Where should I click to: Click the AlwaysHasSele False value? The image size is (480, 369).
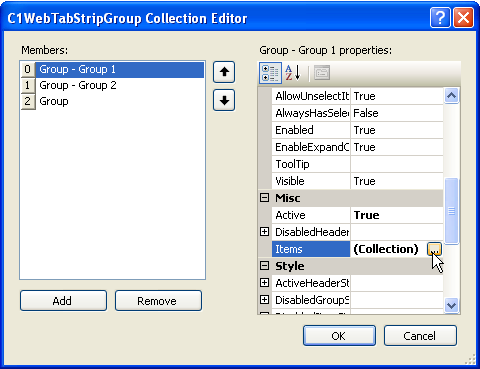tap(397, 113)
